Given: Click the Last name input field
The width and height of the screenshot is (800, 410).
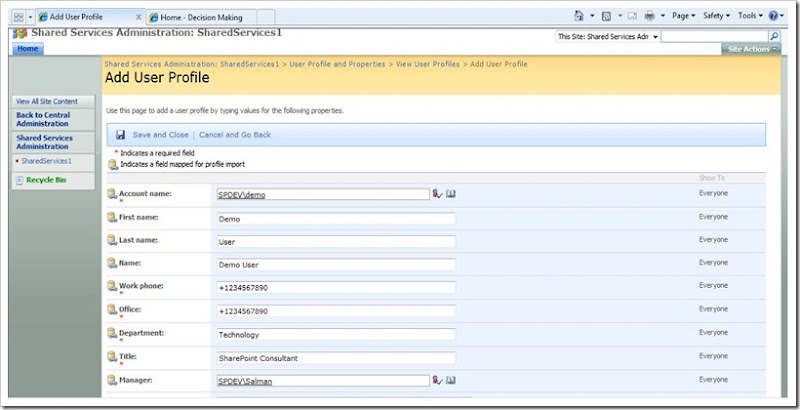Looking at the screenshot, I should coord(336,242).
